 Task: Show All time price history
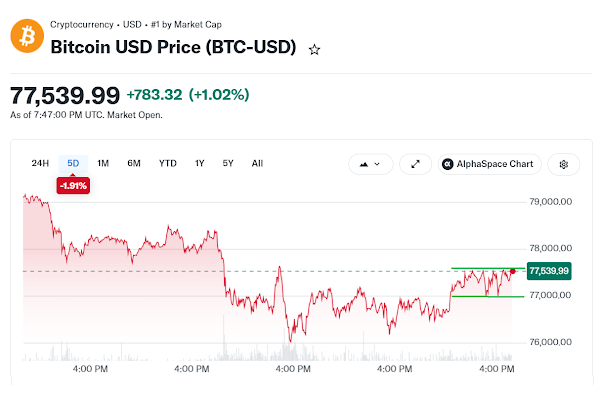(x=257, y=163)
